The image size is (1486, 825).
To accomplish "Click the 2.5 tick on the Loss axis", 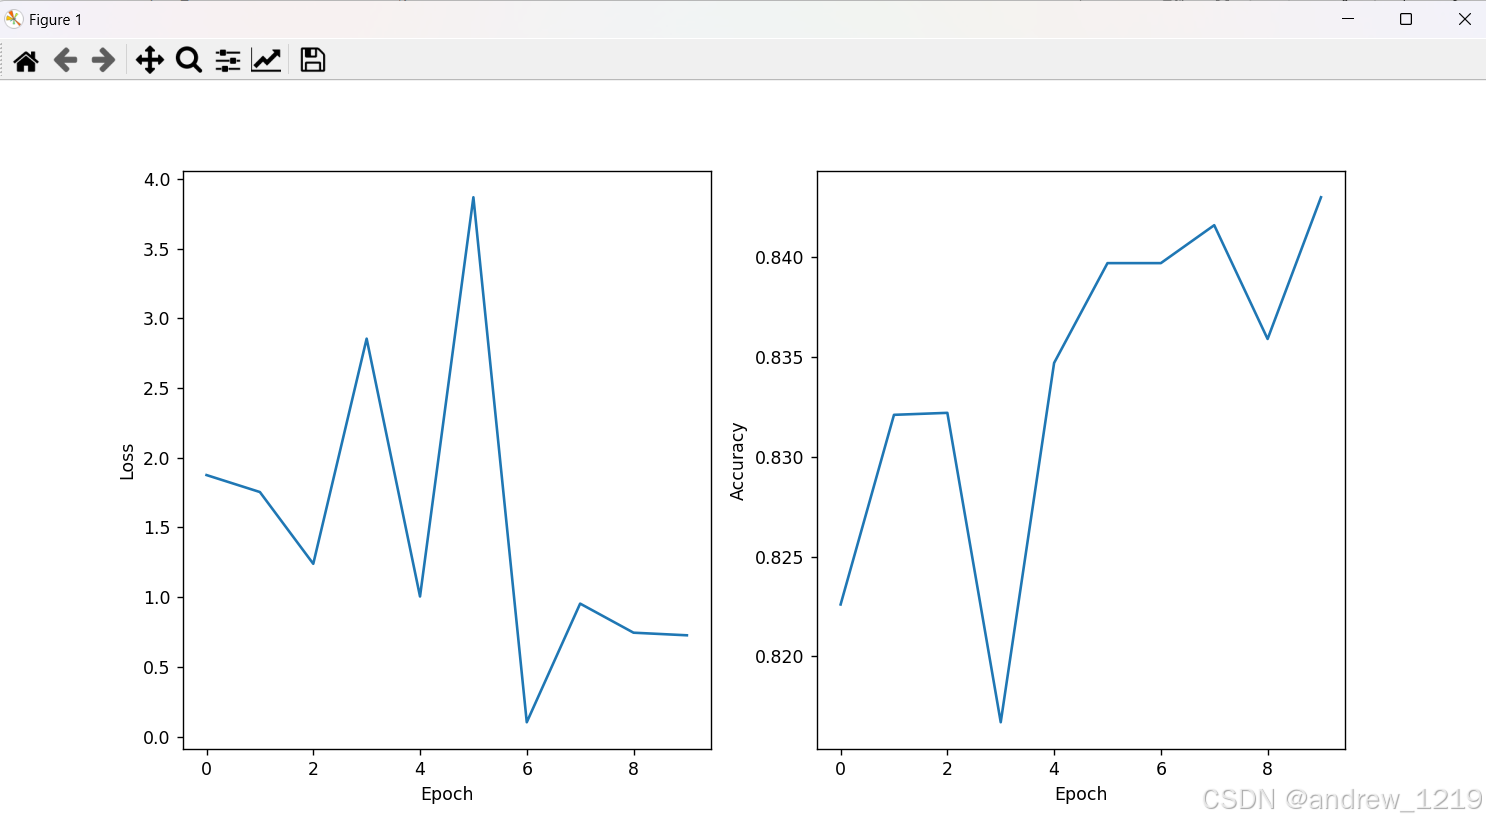I will pos(157,389).
